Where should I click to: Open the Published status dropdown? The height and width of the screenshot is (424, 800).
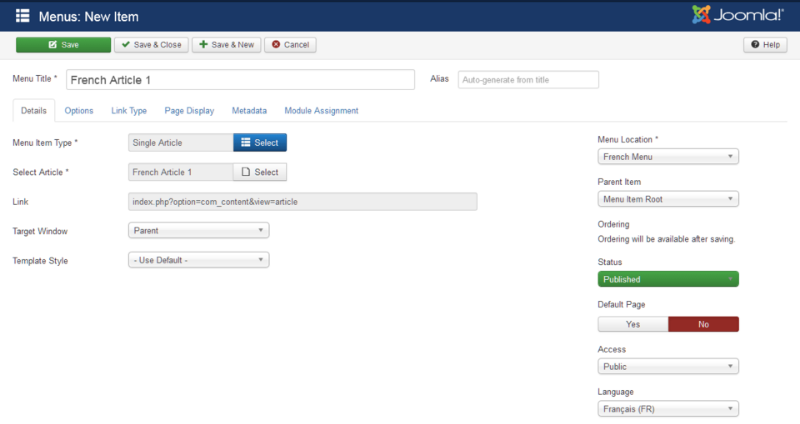(x=668, y=279)
